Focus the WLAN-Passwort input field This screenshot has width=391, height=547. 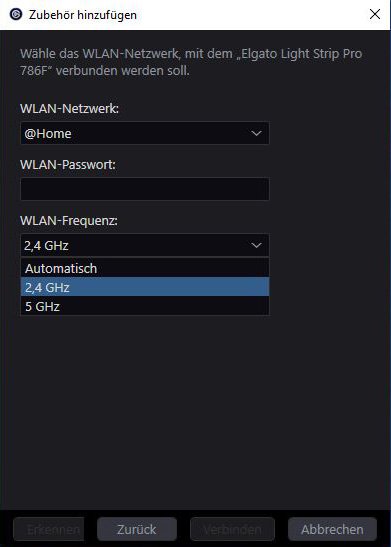pyautogui.click(x=145, y=189)
